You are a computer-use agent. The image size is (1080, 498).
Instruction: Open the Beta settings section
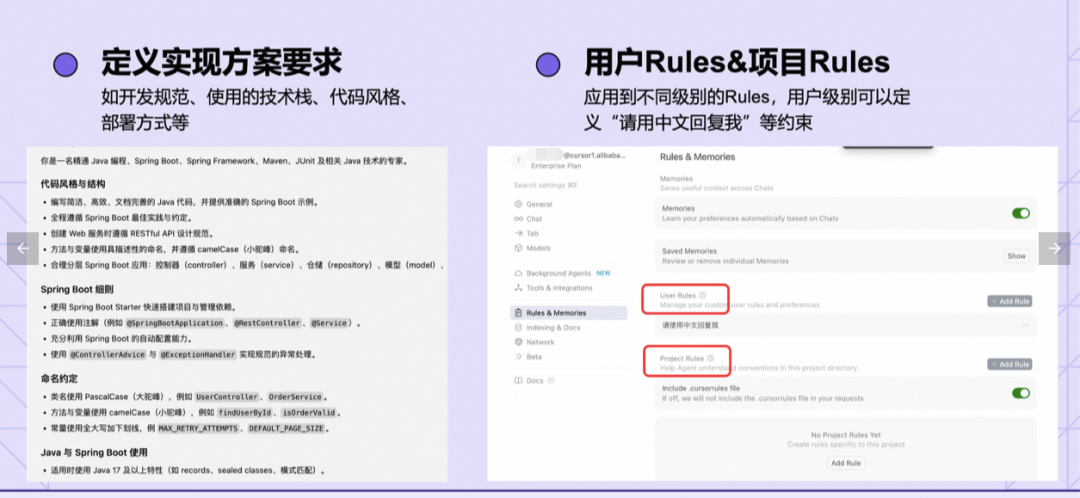(534, 356)
